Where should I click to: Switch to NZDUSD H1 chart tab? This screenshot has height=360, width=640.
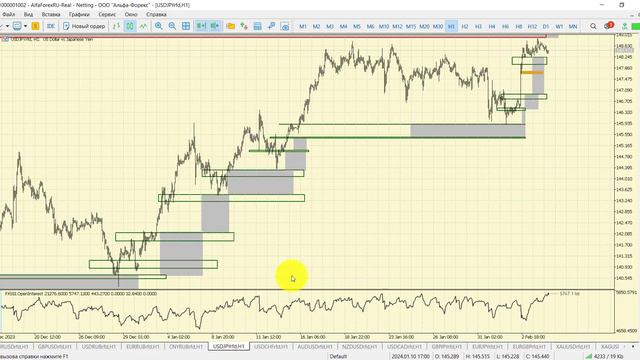[x=360, y=347]
